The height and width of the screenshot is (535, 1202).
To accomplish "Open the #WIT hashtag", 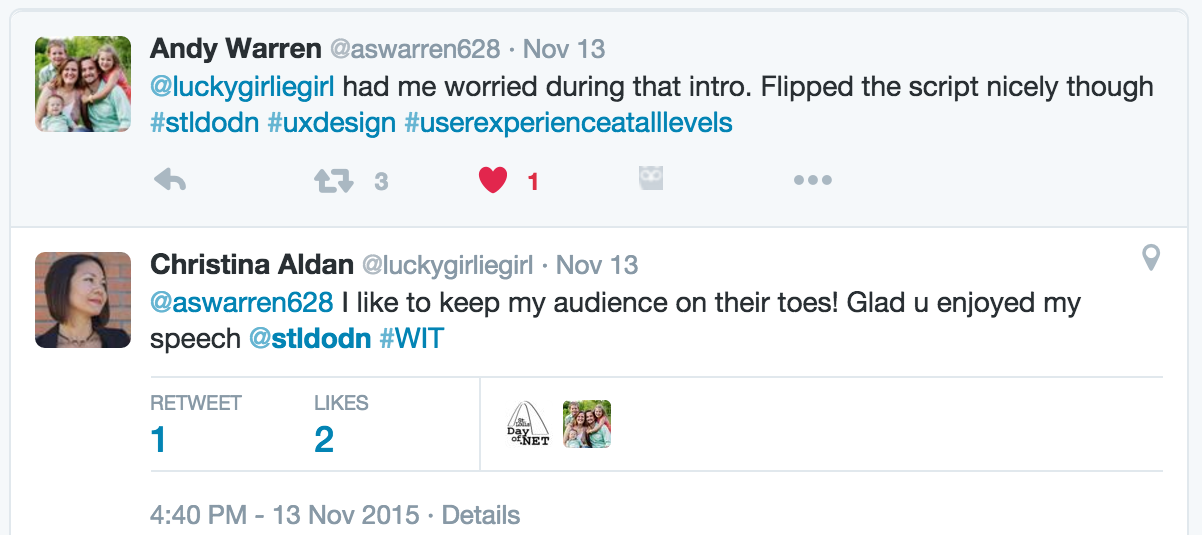I will coord(411,338).
